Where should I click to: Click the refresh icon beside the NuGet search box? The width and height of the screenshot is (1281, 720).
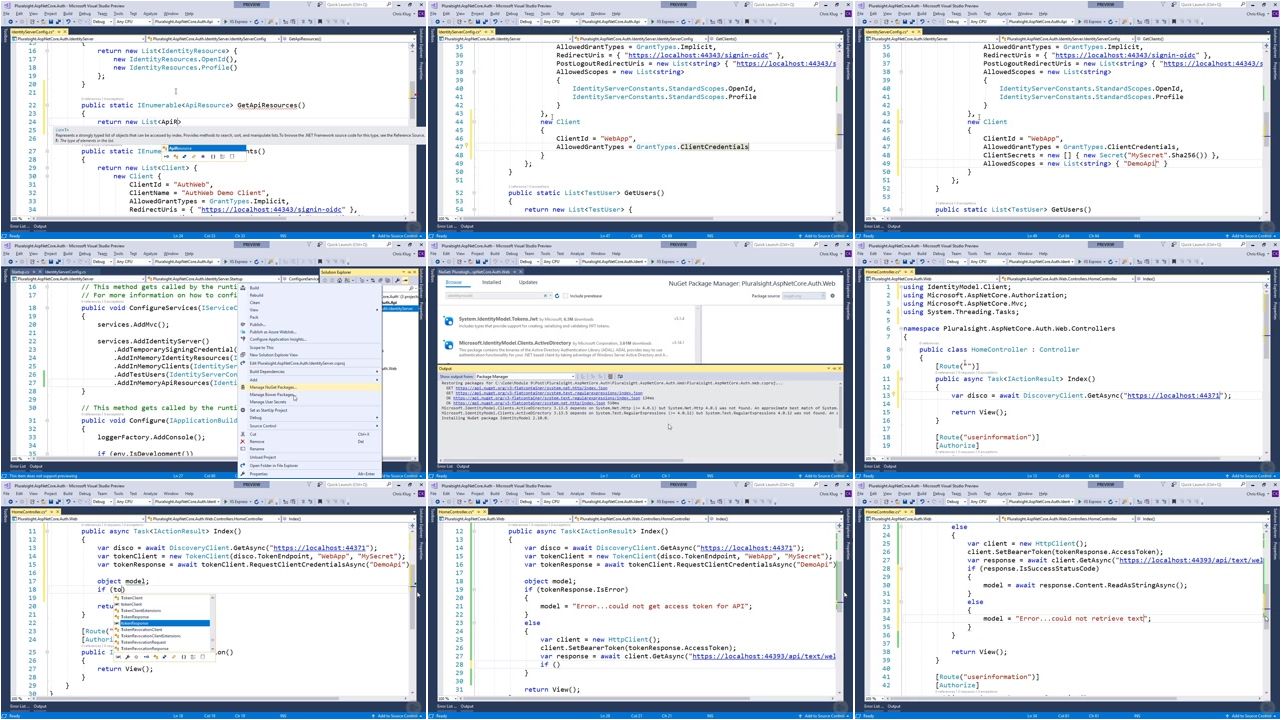pos(557,296)
